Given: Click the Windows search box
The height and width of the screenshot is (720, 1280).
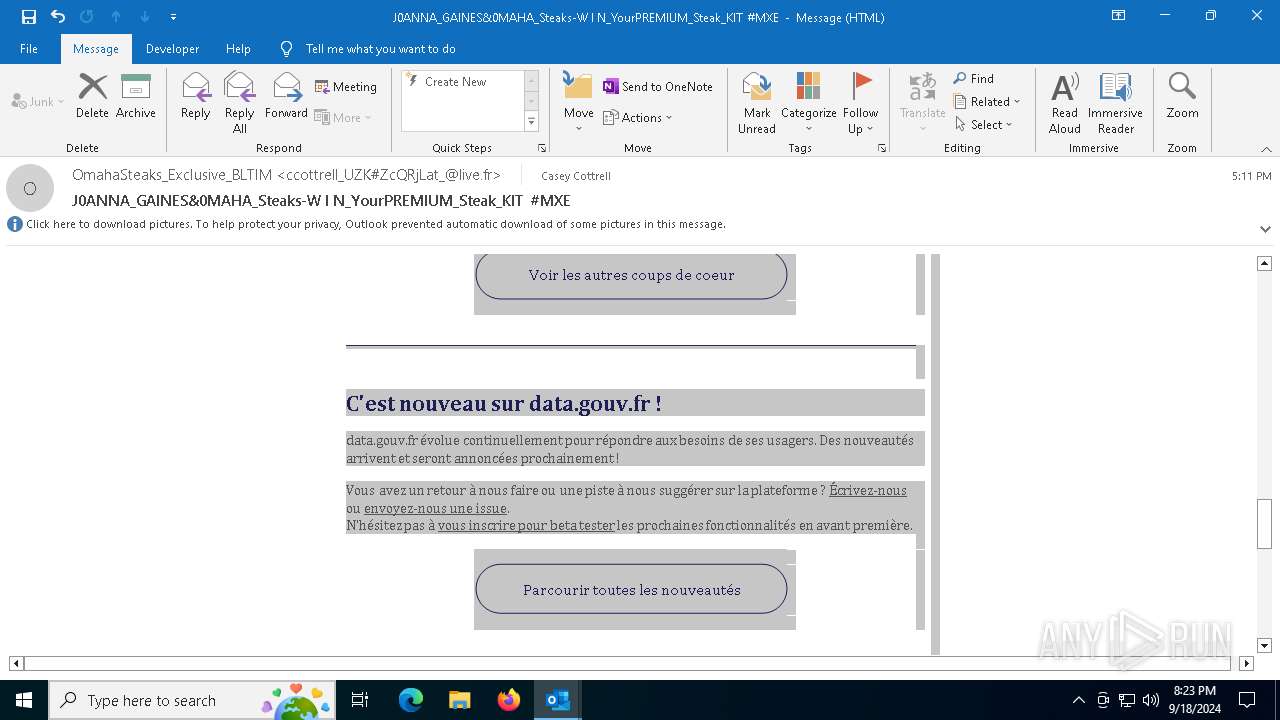Looking at the screenshot, I should 191,700.
